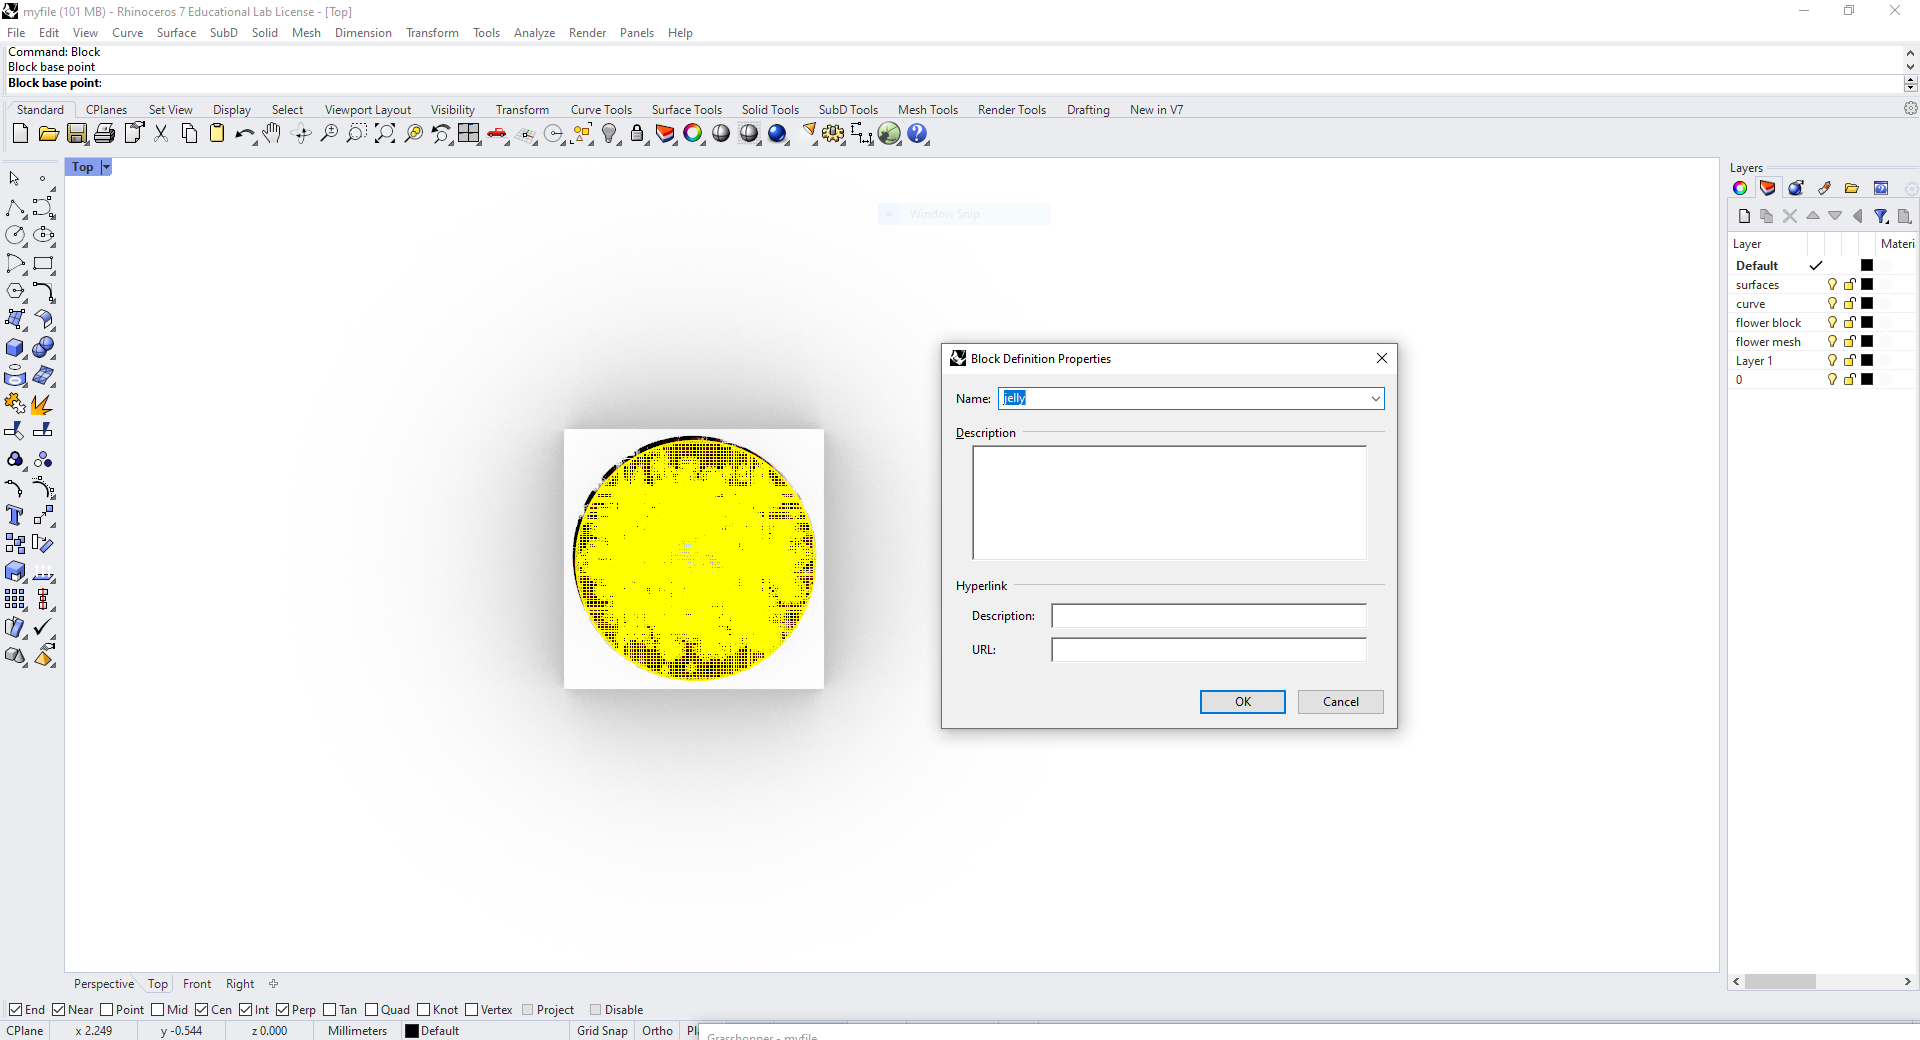
Task: Click Millimeters units in status bar
Action: point(357,1031)
